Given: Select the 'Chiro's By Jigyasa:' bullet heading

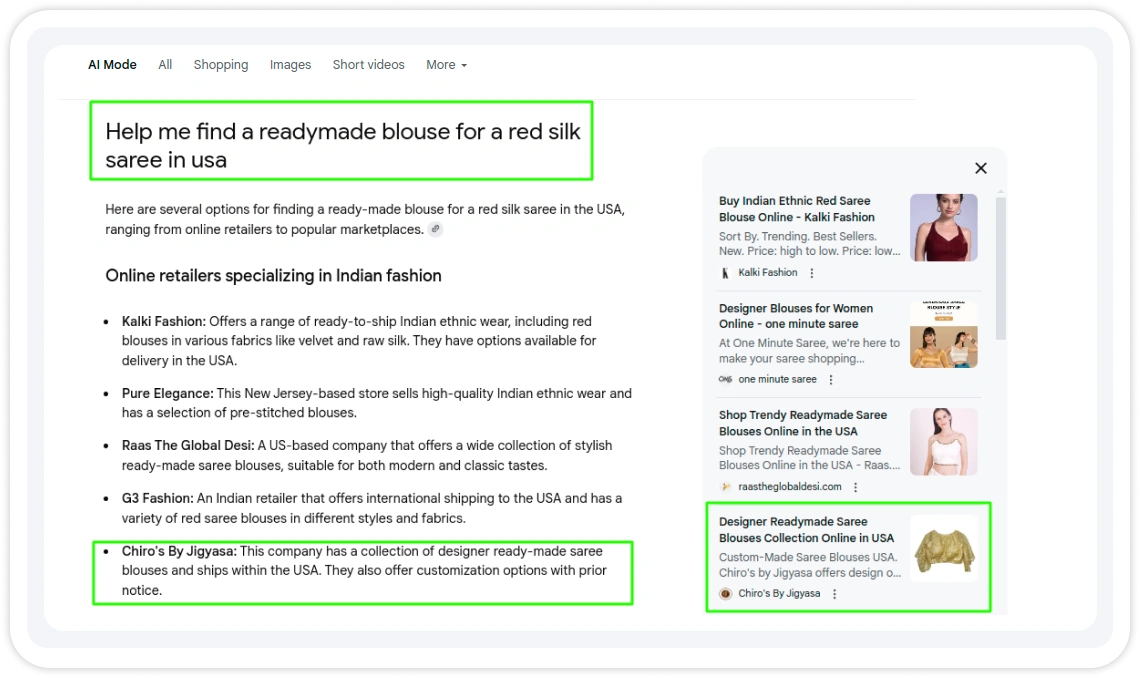Looking at the screenshot, I should point(179,552).
